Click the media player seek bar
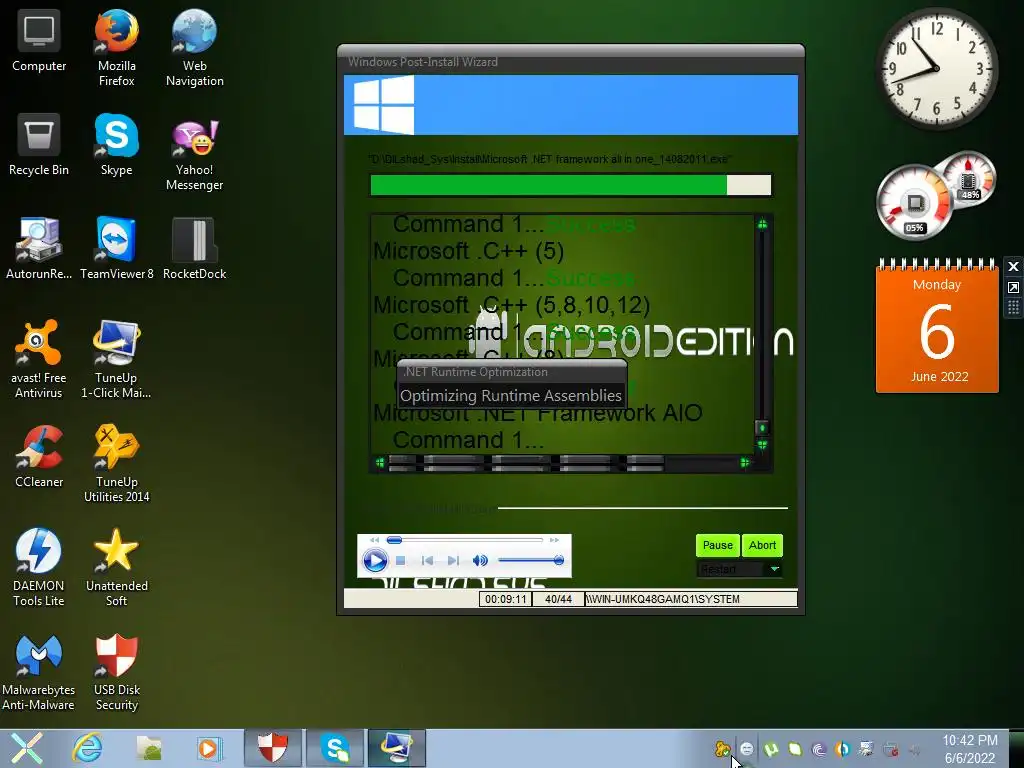This screenshot has height=768, width=1024. pyautogui.click(x=465, y=540)
